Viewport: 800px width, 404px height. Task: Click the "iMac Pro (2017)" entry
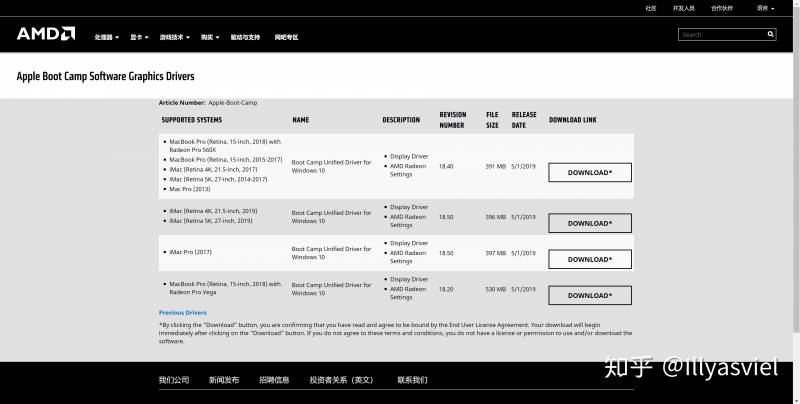[190, 252]
